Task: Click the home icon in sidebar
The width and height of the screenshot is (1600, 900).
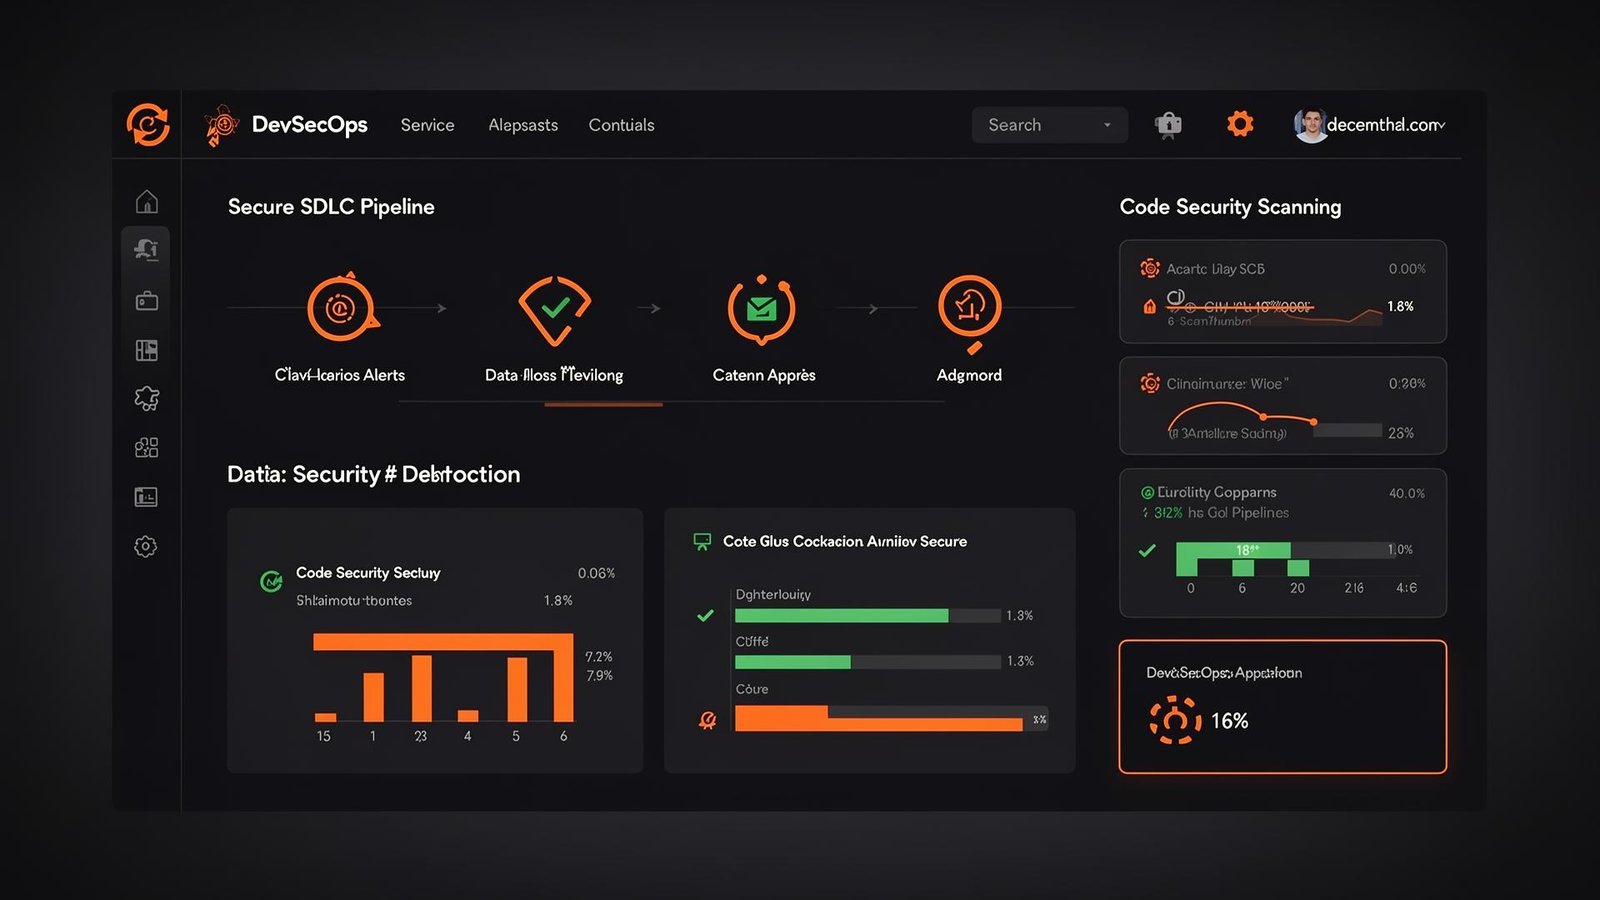Action: click(x=147, y=202)
